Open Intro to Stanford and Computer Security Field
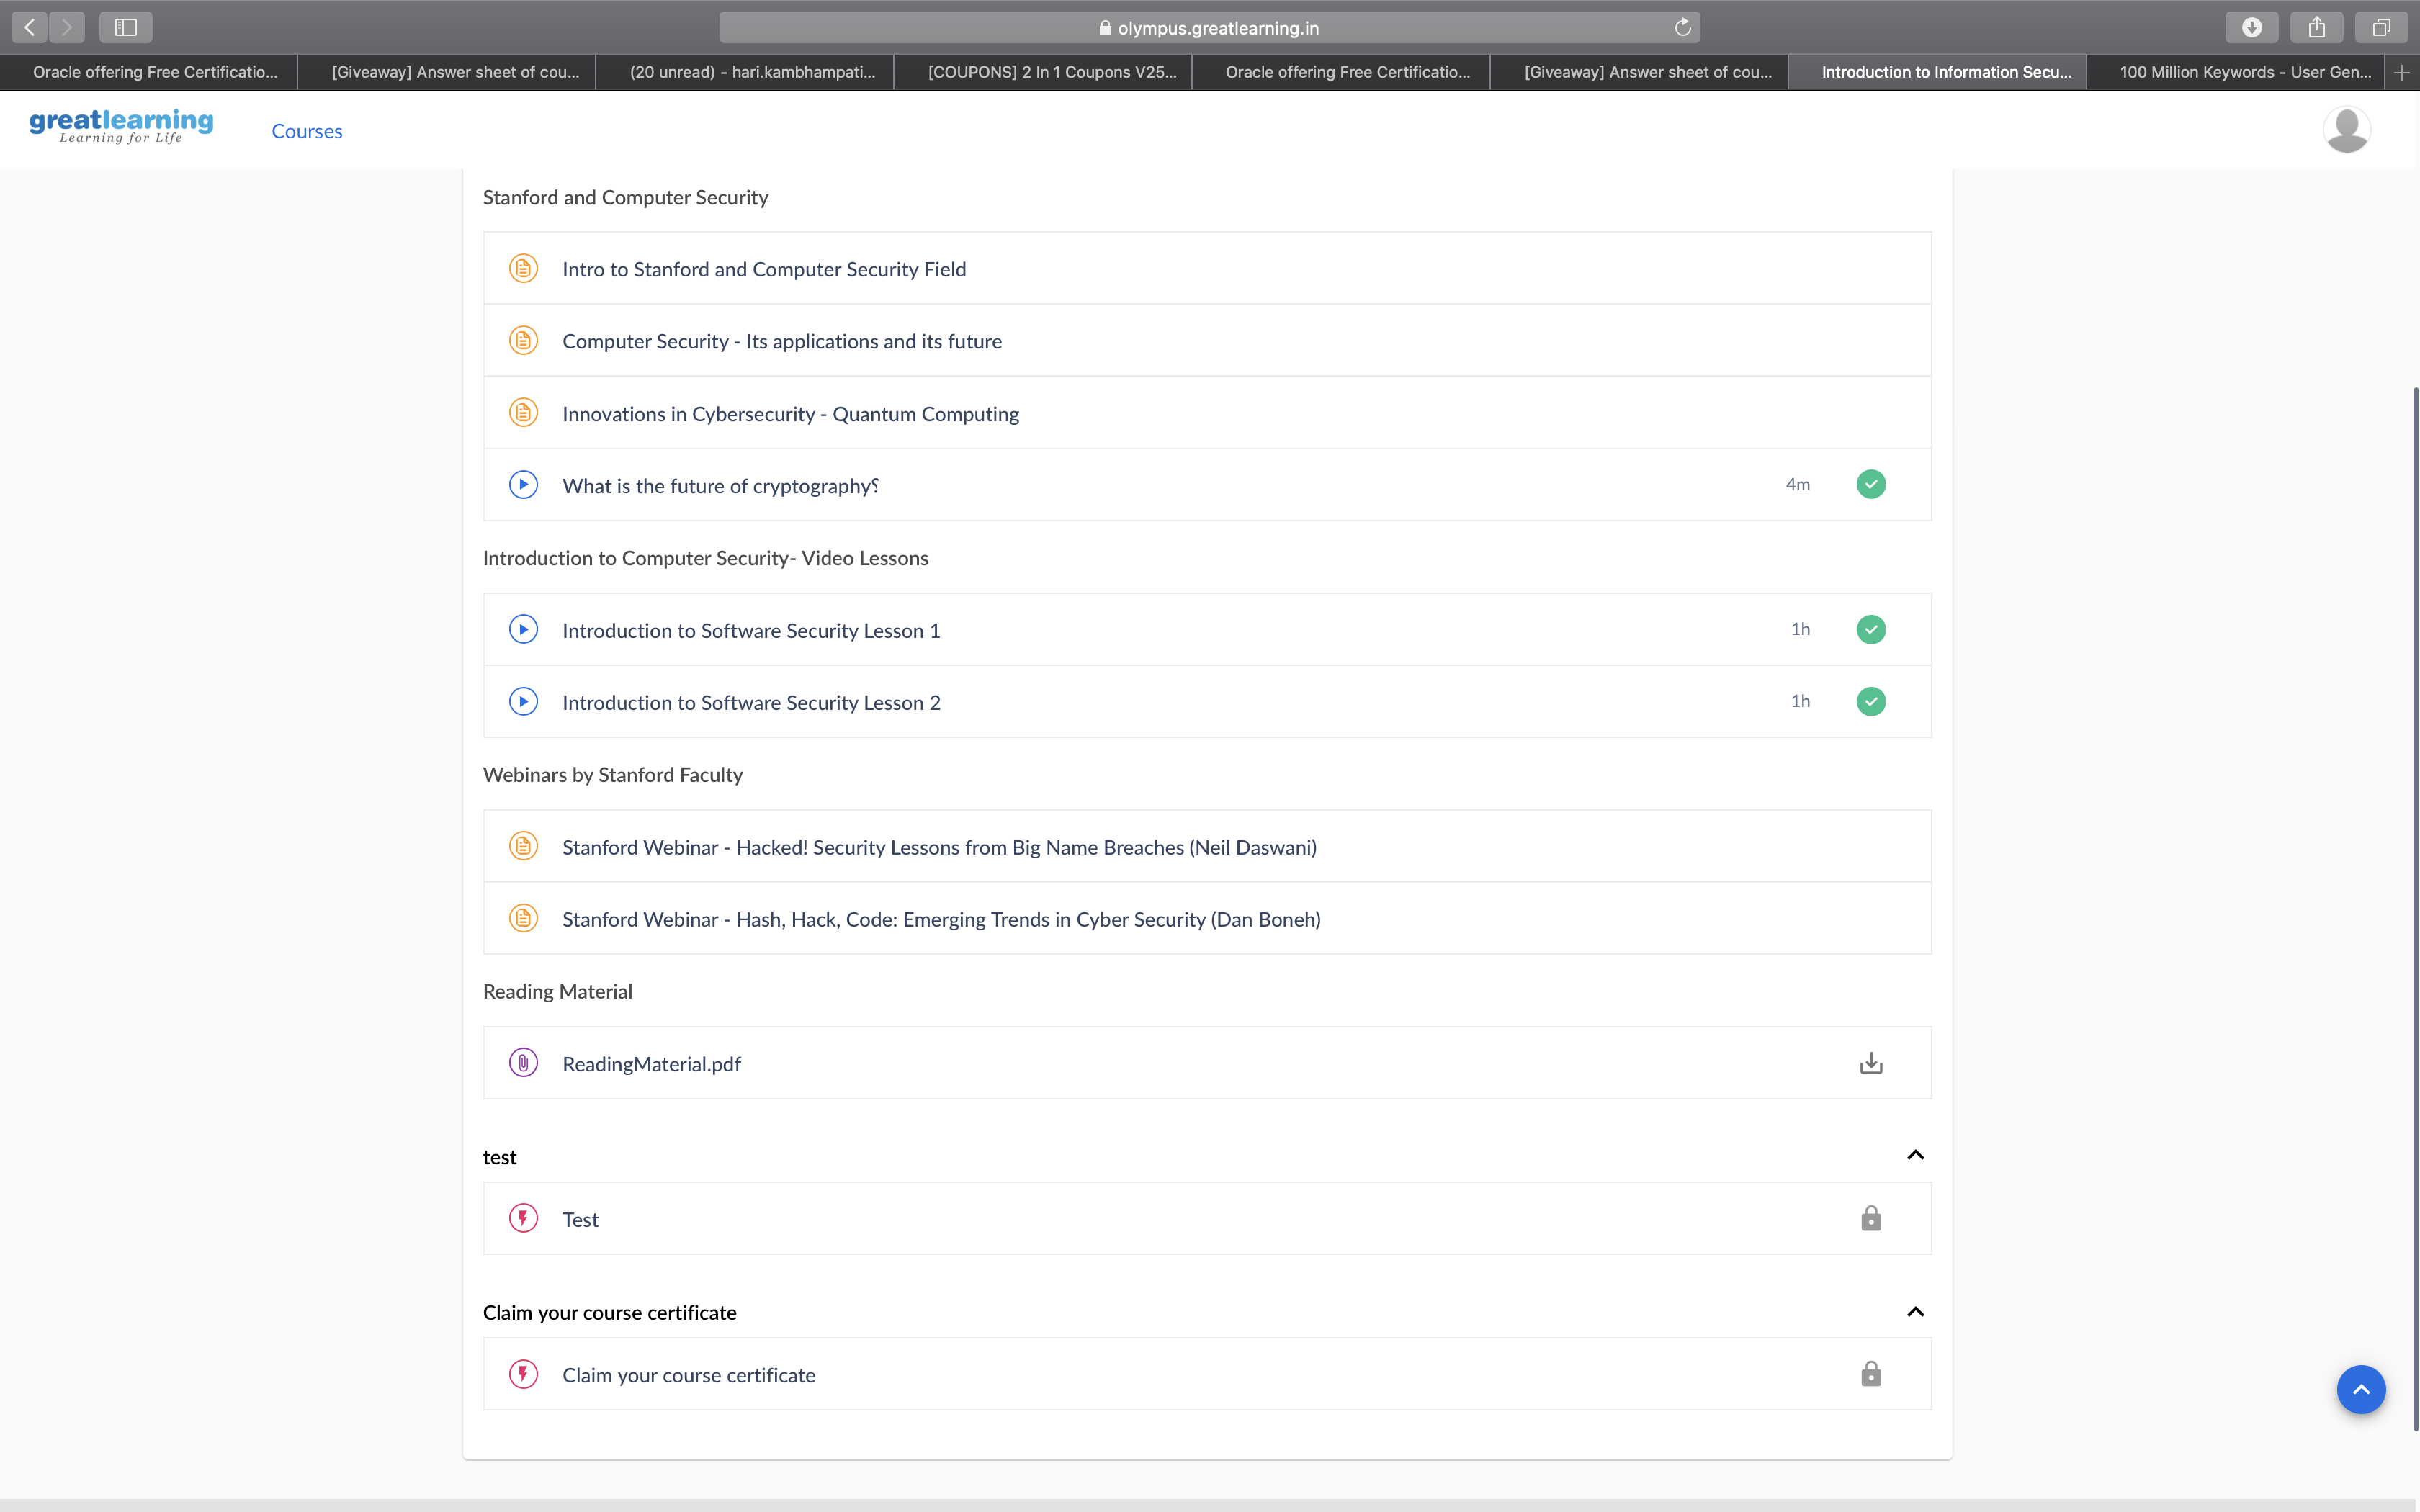 tap(764, 269)
